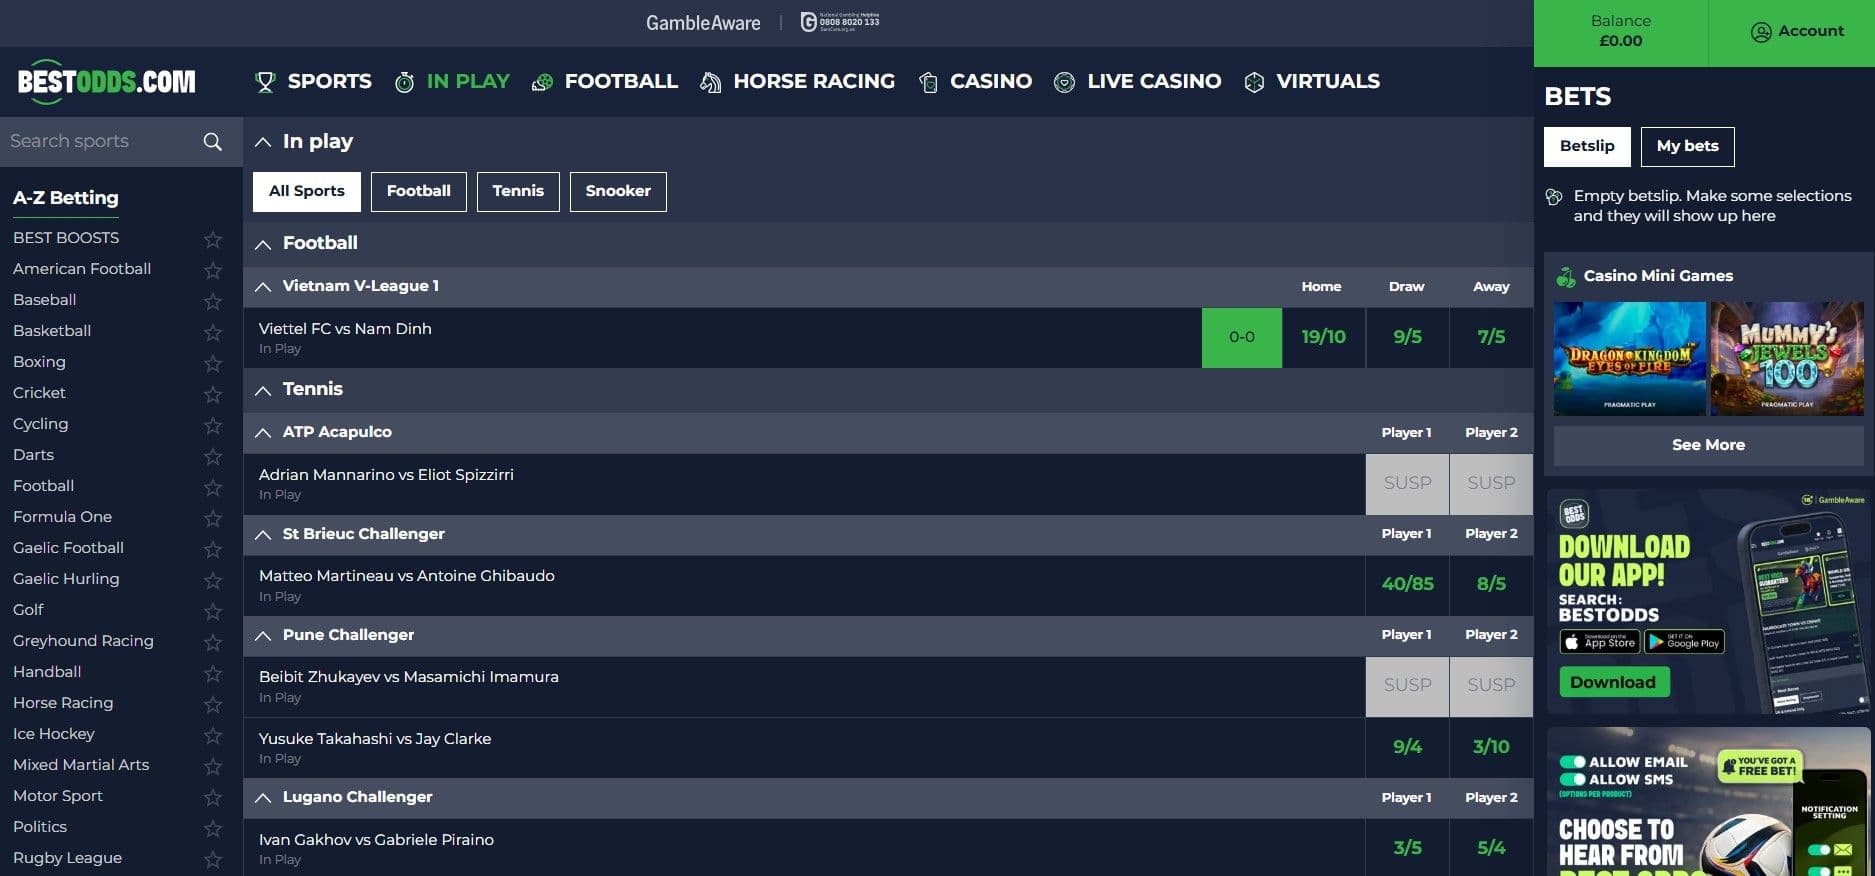Select the Tennis filter tab
The height and width of the screenshot is (876, 1875).
[518, 191]
